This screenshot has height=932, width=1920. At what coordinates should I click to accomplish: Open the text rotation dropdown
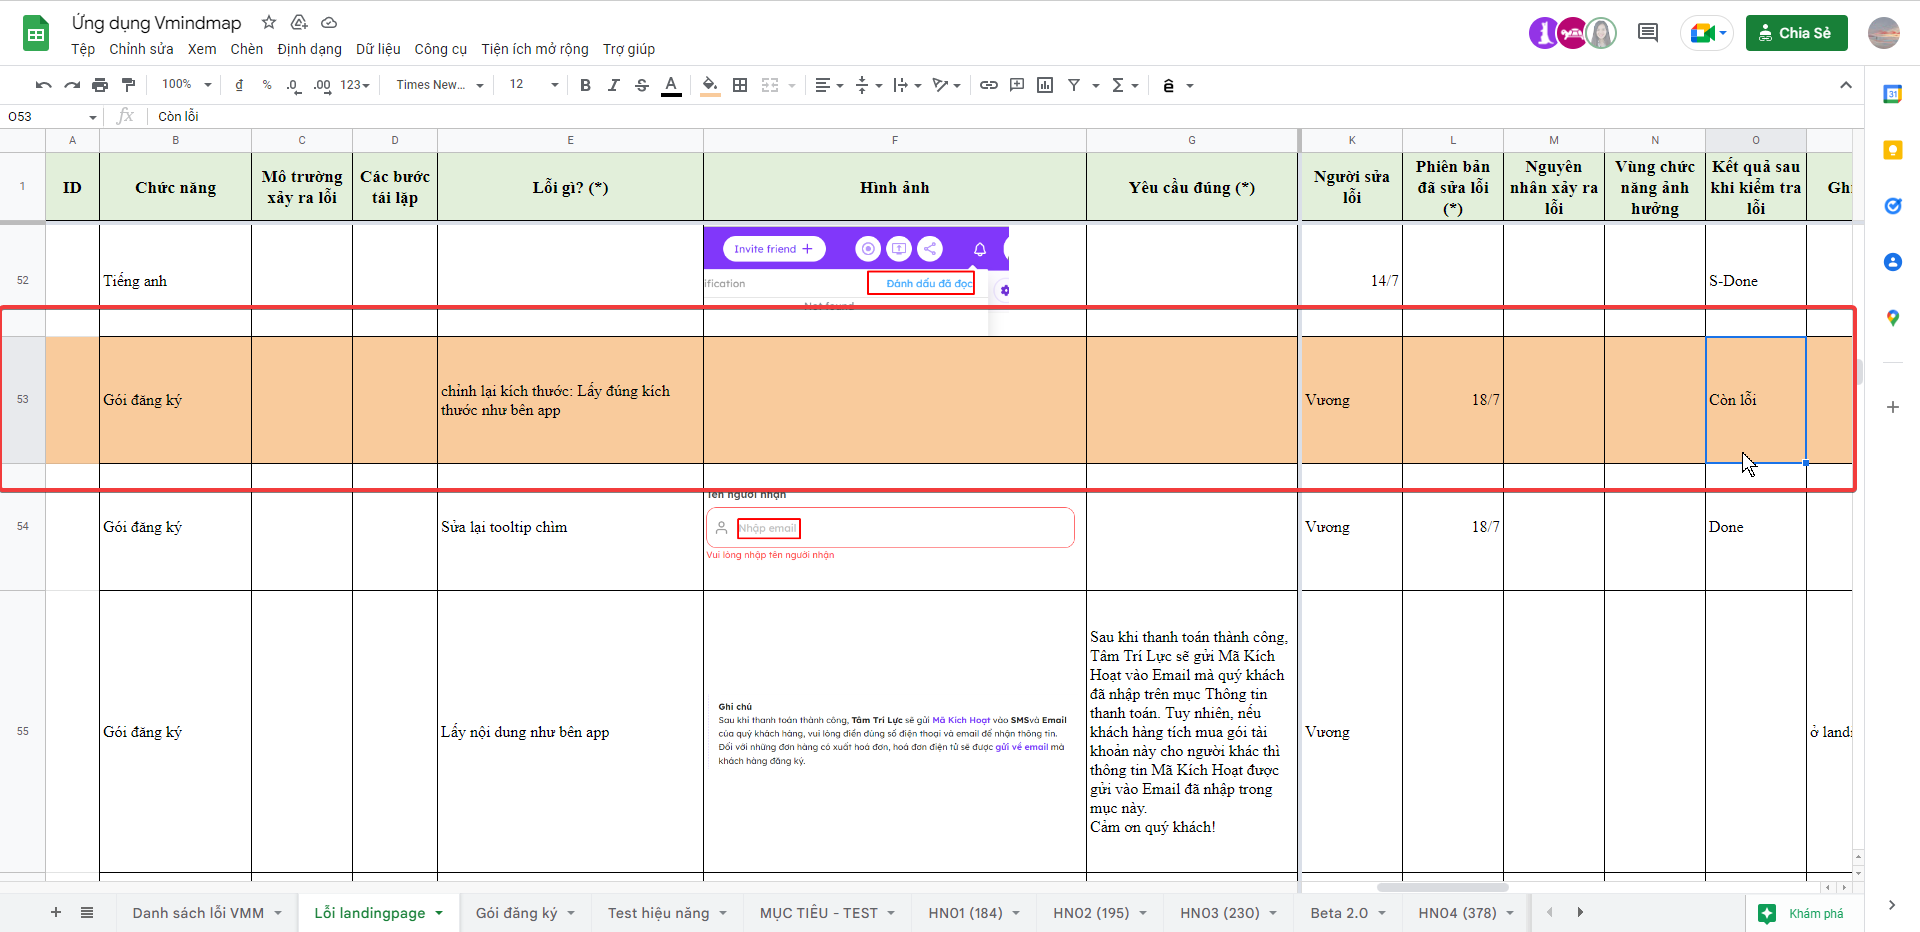[946, 85]
